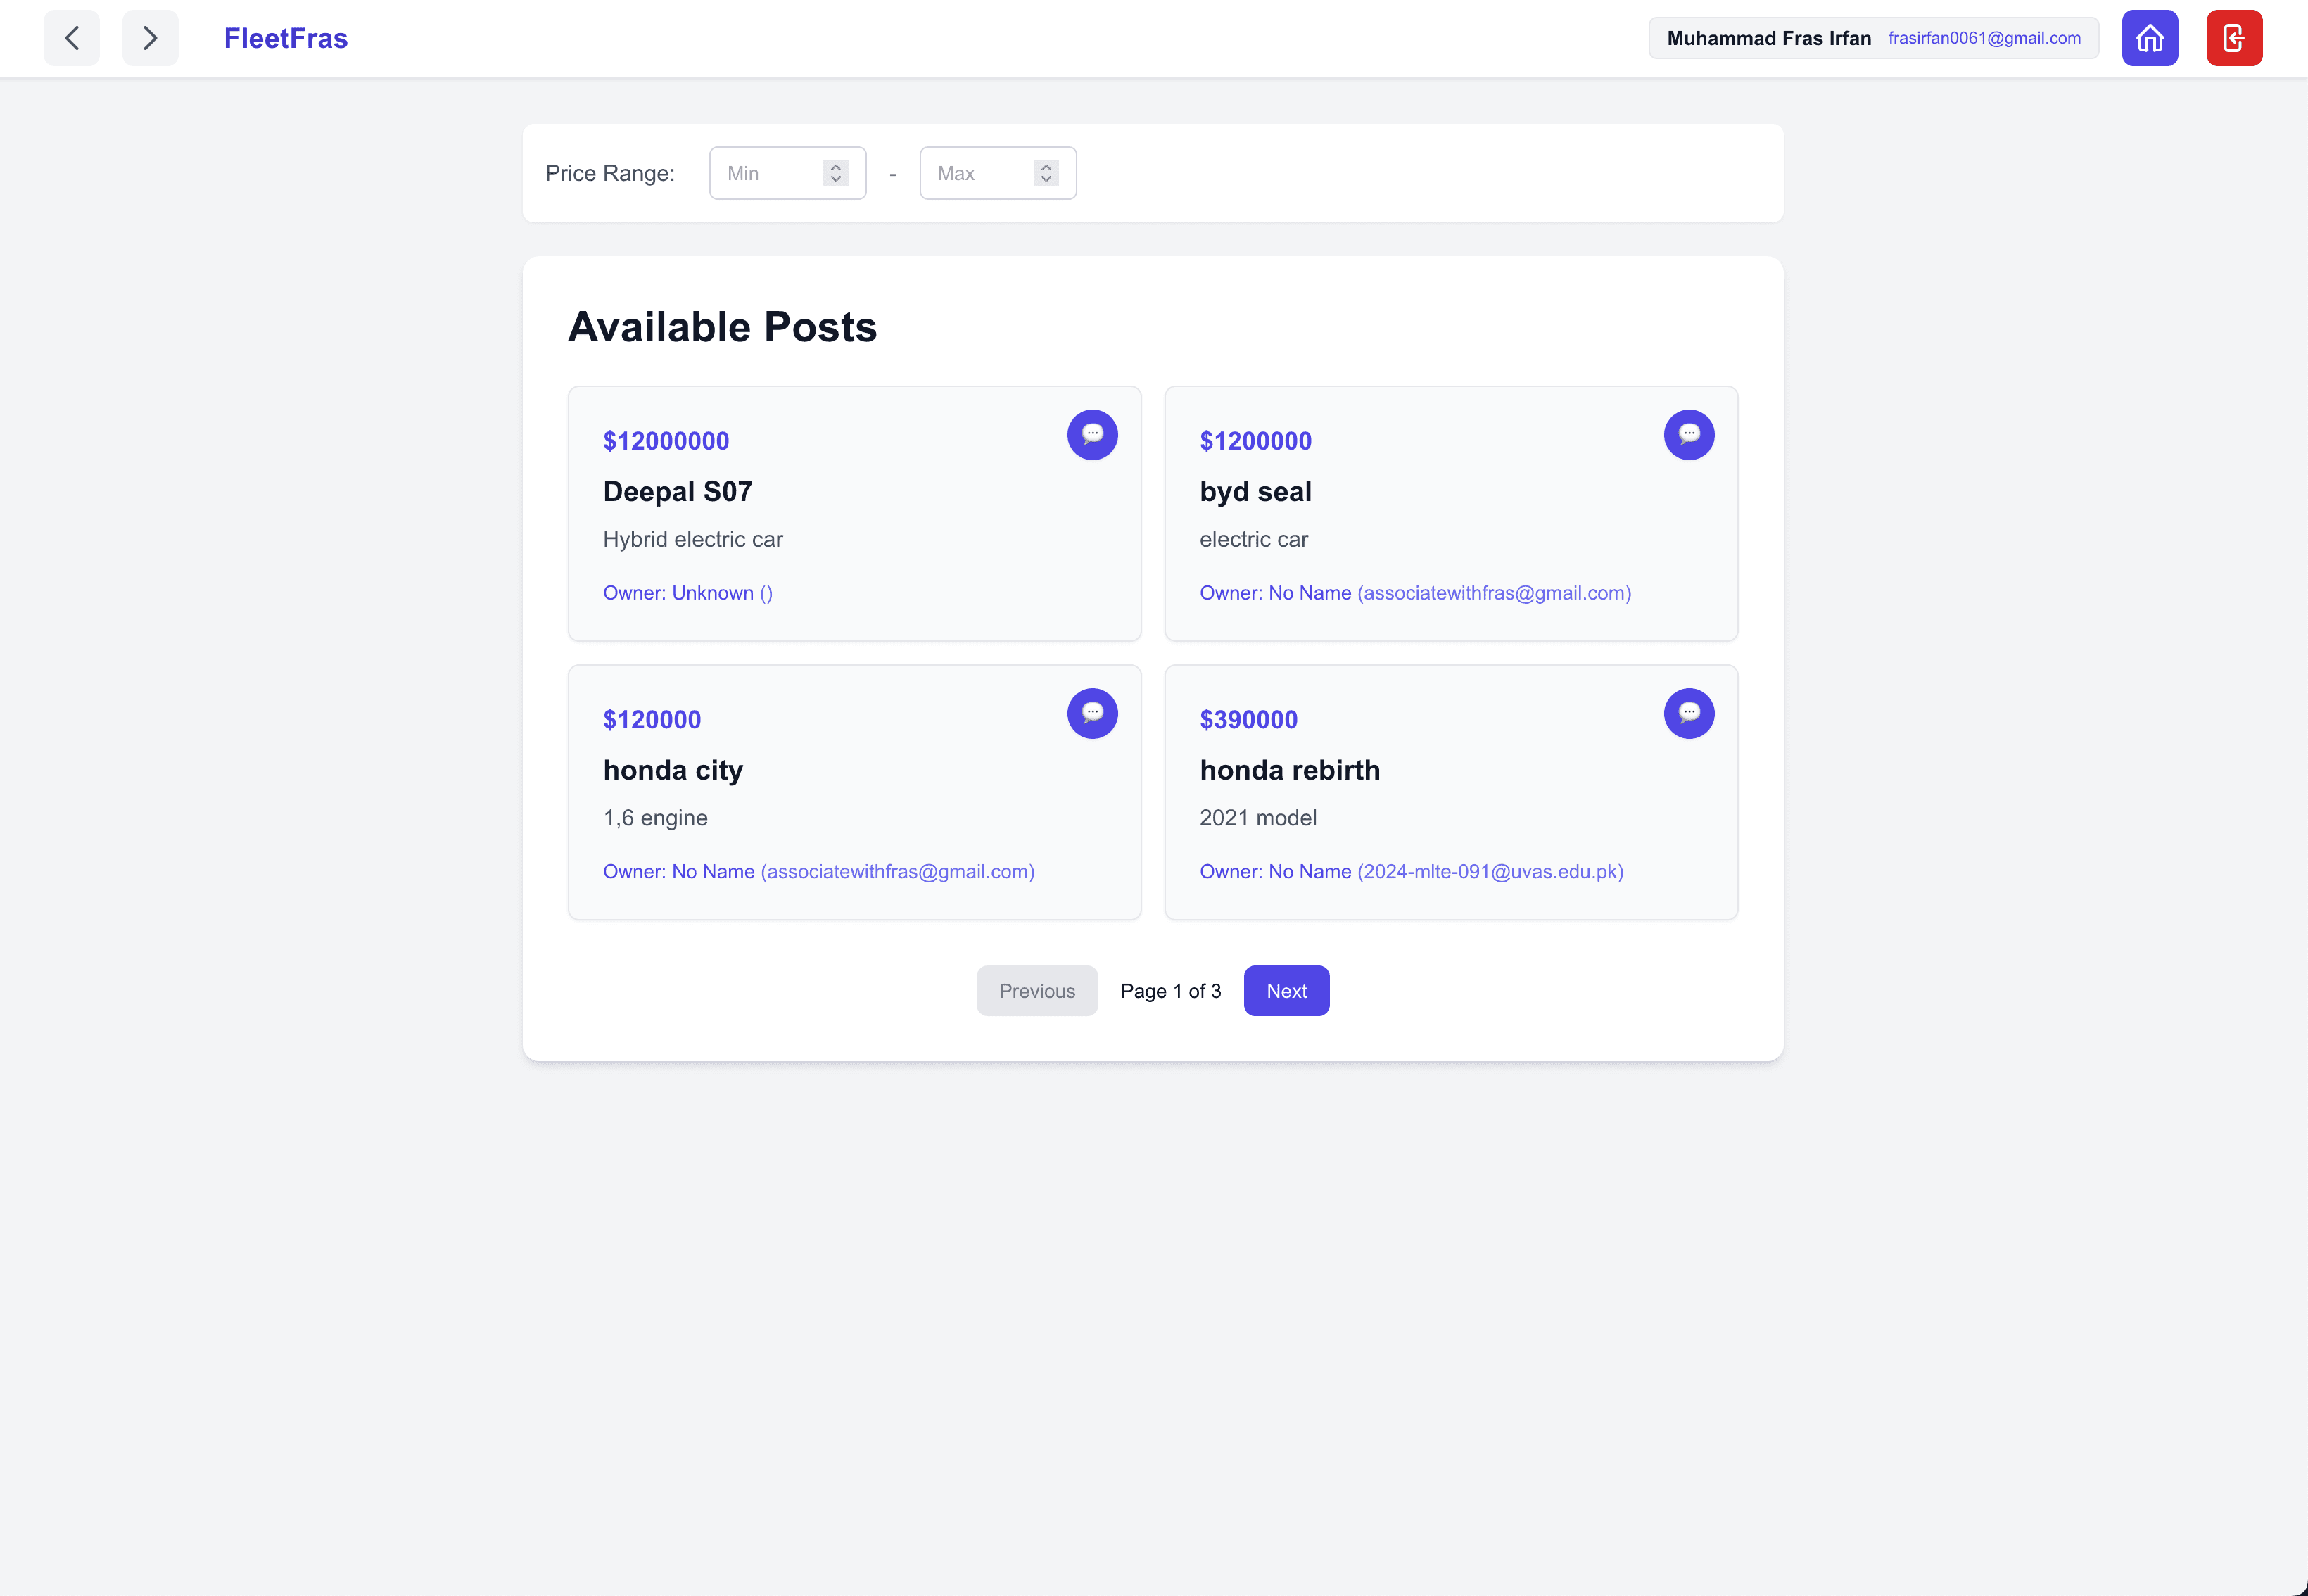Viewport: 2308px width, 1596px height.
Task: Select the byd seal post title
Action: pos(1255,492)
